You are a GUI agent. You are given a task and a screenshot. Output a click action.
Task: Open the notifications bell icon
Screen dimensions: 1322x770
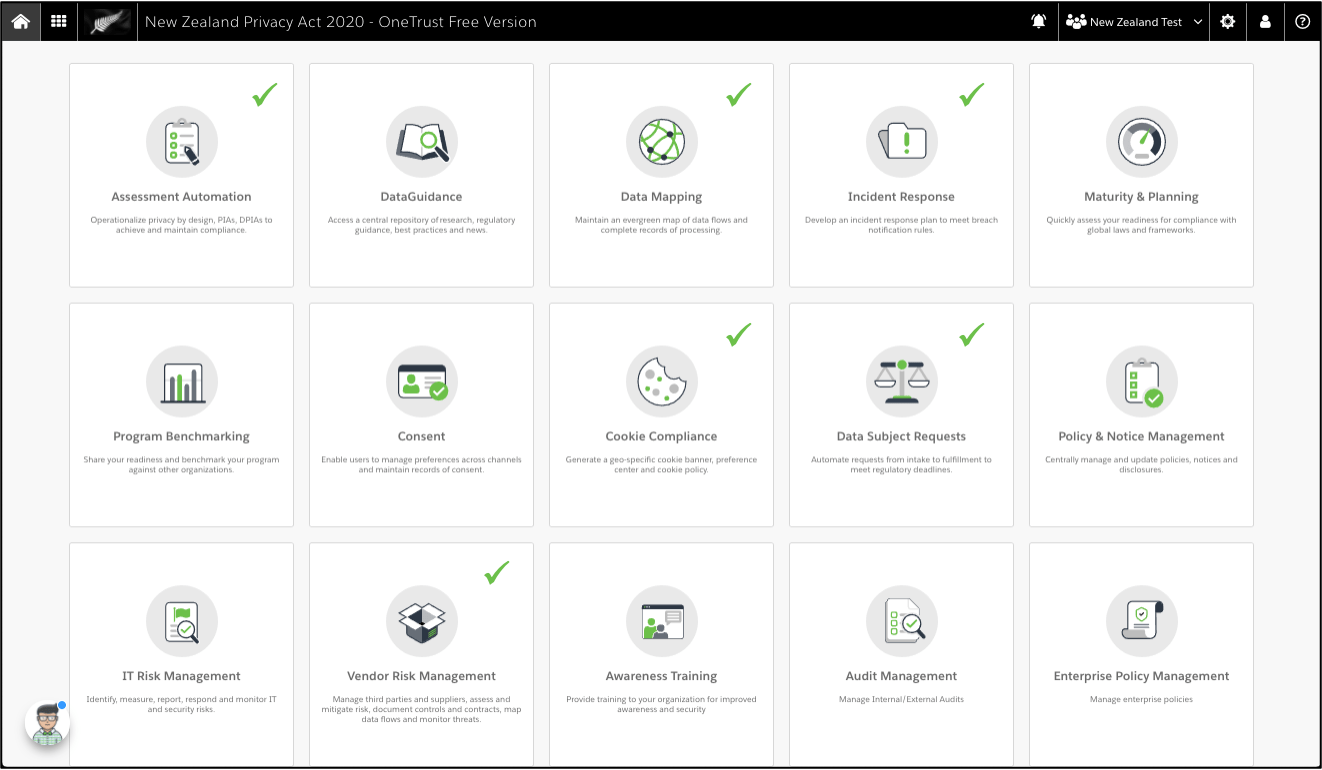click(1039, 21)
